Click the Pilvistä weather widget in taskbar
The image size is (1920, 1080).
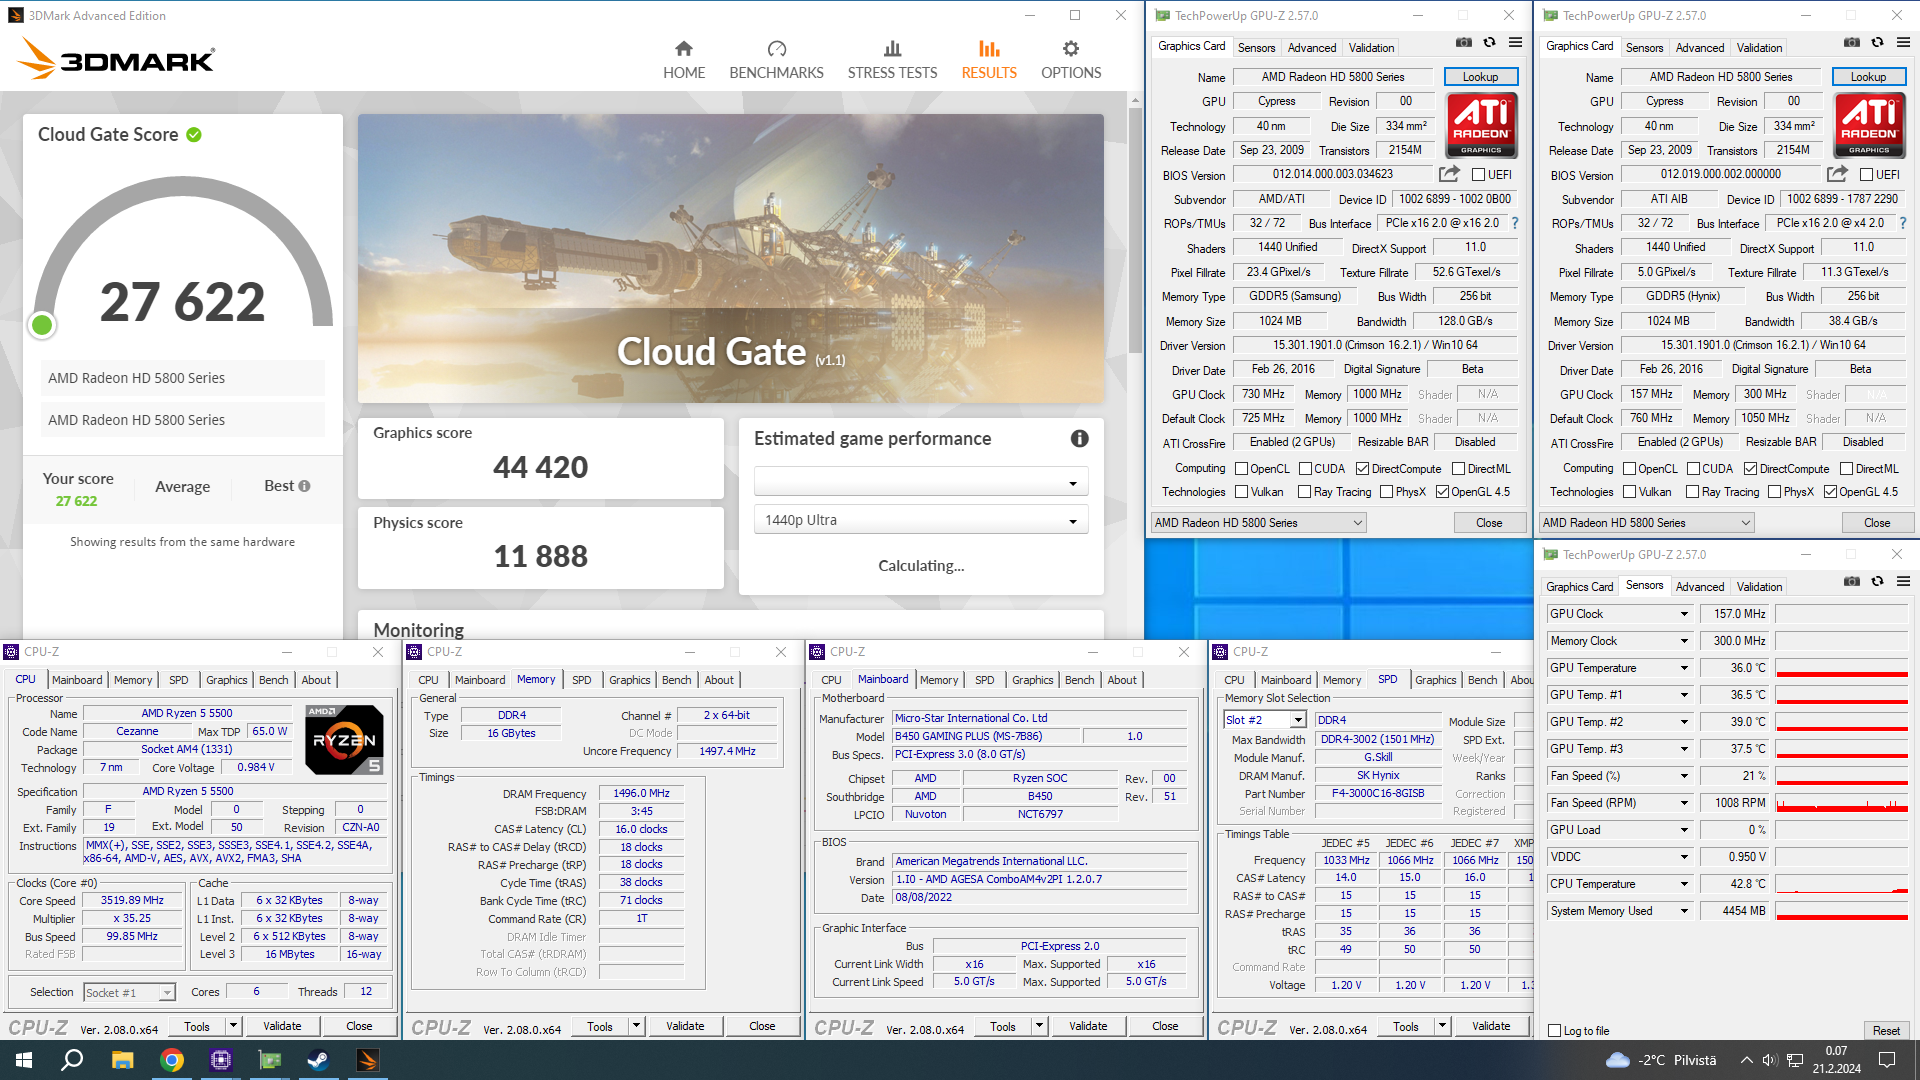[x=1660, y=1060]
